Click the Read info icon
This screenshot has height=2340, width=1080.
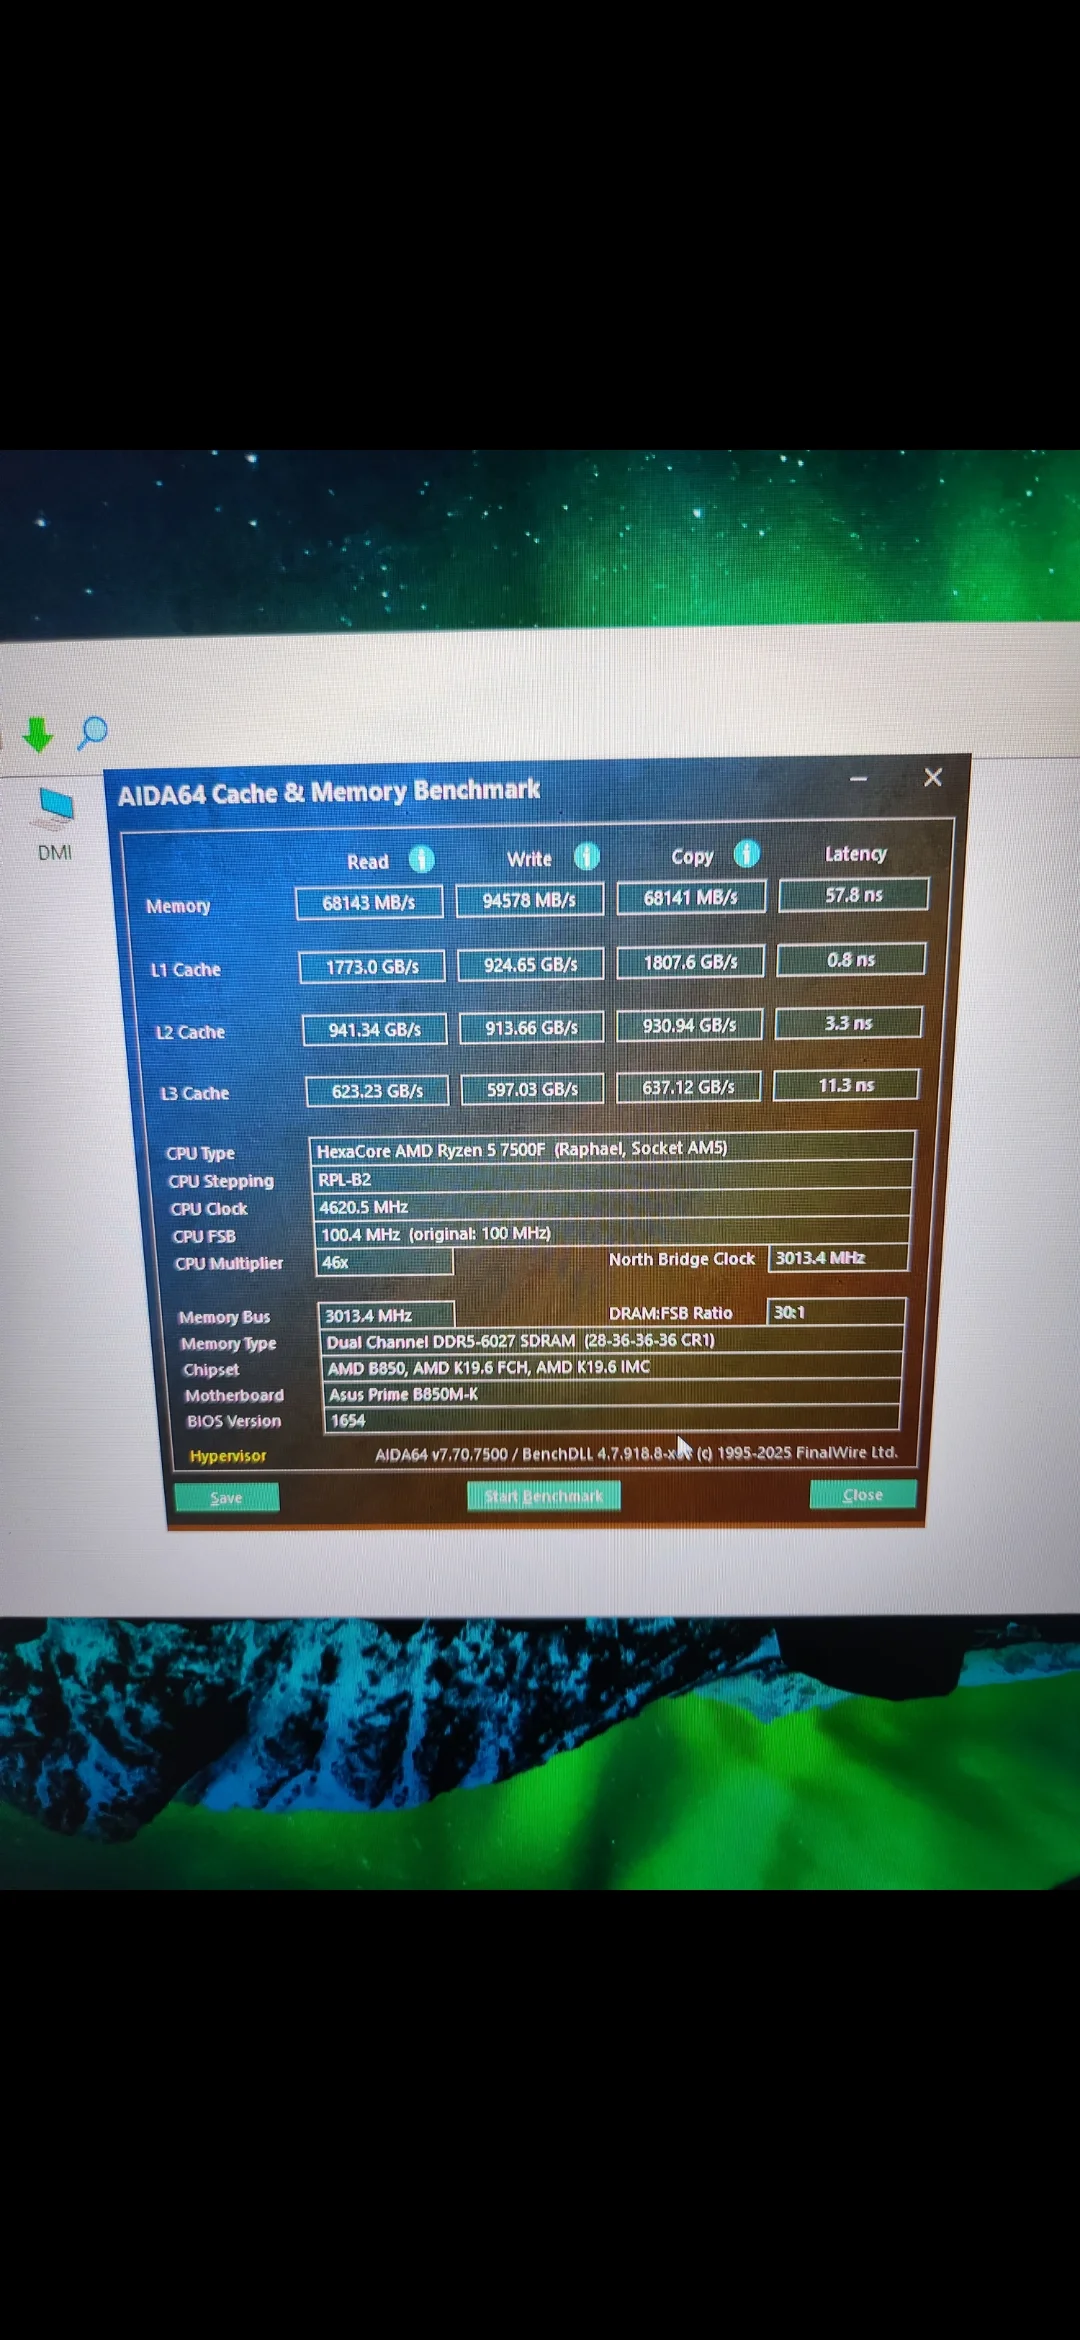[422, 859]
